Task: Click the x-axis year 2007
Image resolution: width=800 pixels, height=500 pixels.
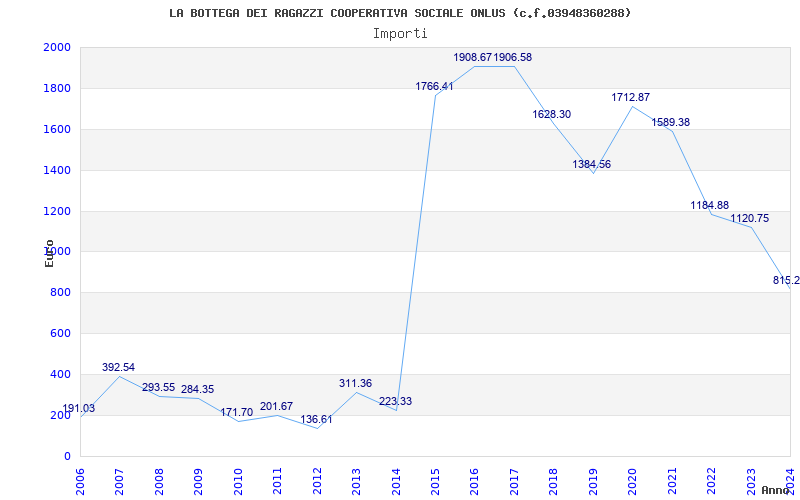Action: point(119,481)
